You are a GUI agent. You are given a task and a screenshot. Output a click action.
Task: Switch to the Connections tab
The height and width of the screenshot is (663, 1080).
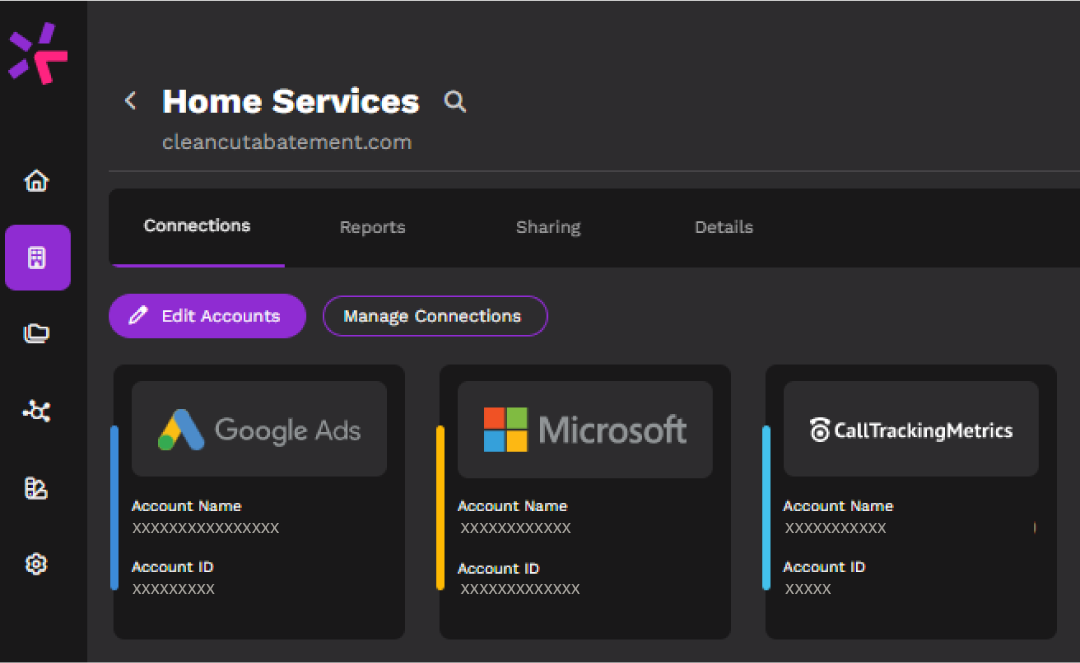(197, 226)
